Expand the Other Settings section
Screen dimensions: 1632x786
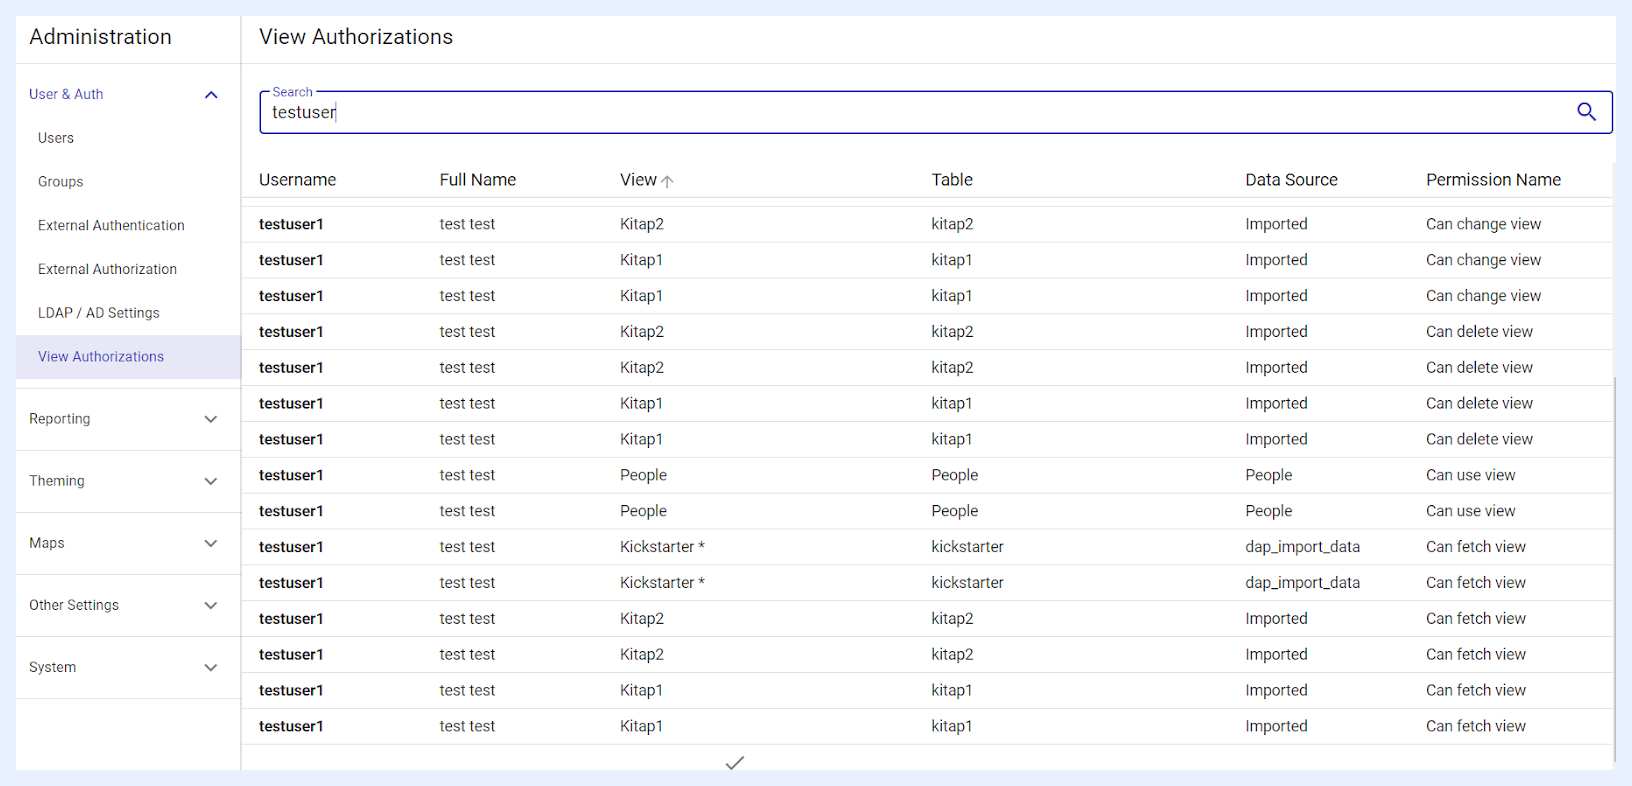pyautogui.click(x=211, y=605)
